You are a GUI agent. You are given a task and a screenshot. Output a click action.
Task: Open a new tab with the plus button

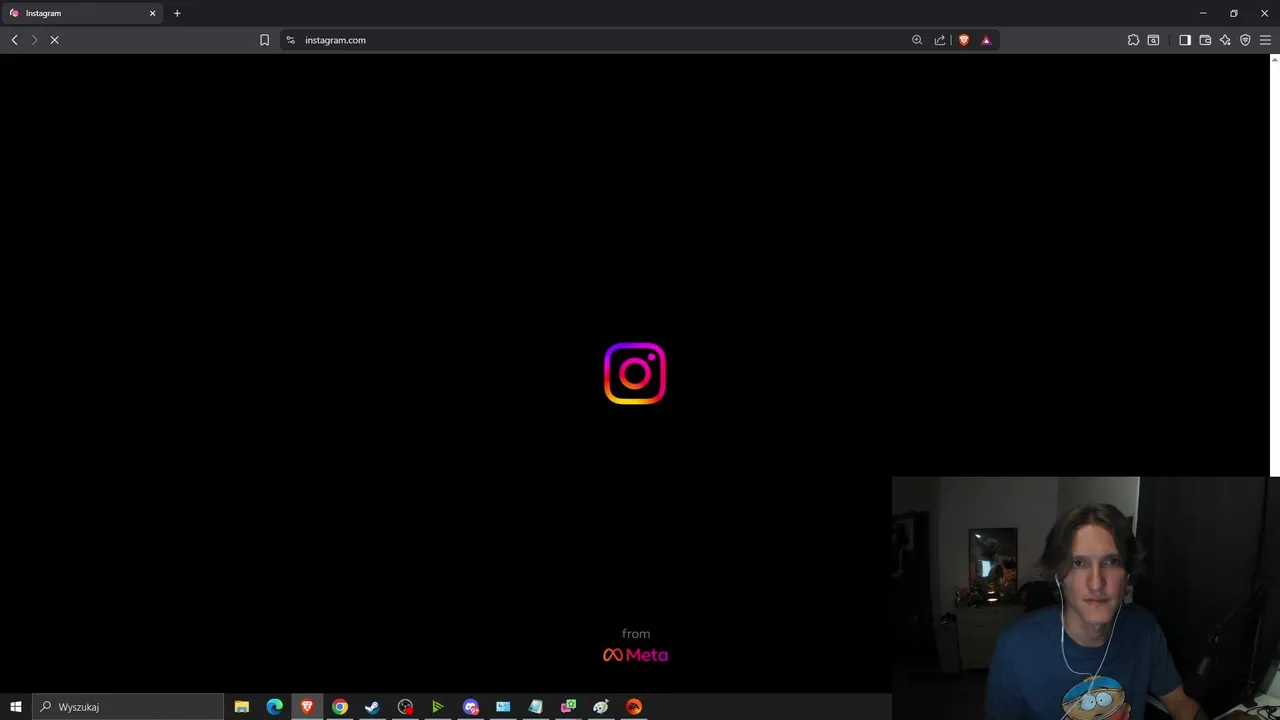(x=177, y=13)
